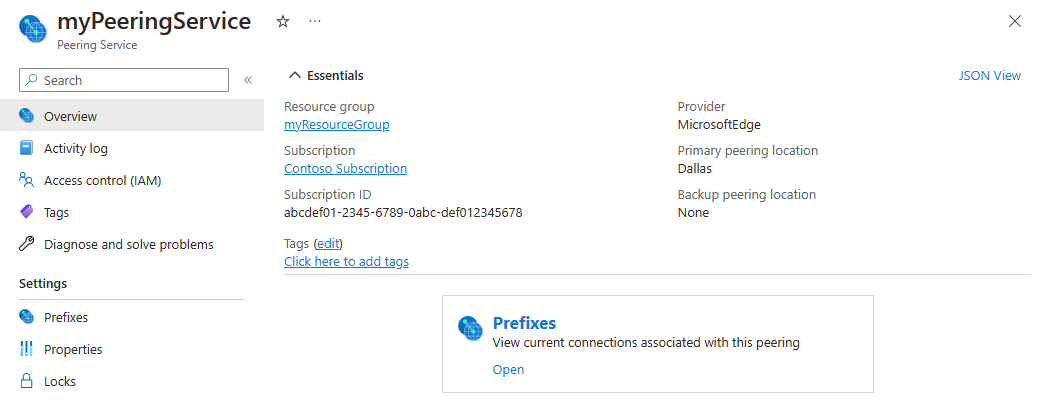
Task: Open the more options ellipsis menu
Action: coord(315,21)
